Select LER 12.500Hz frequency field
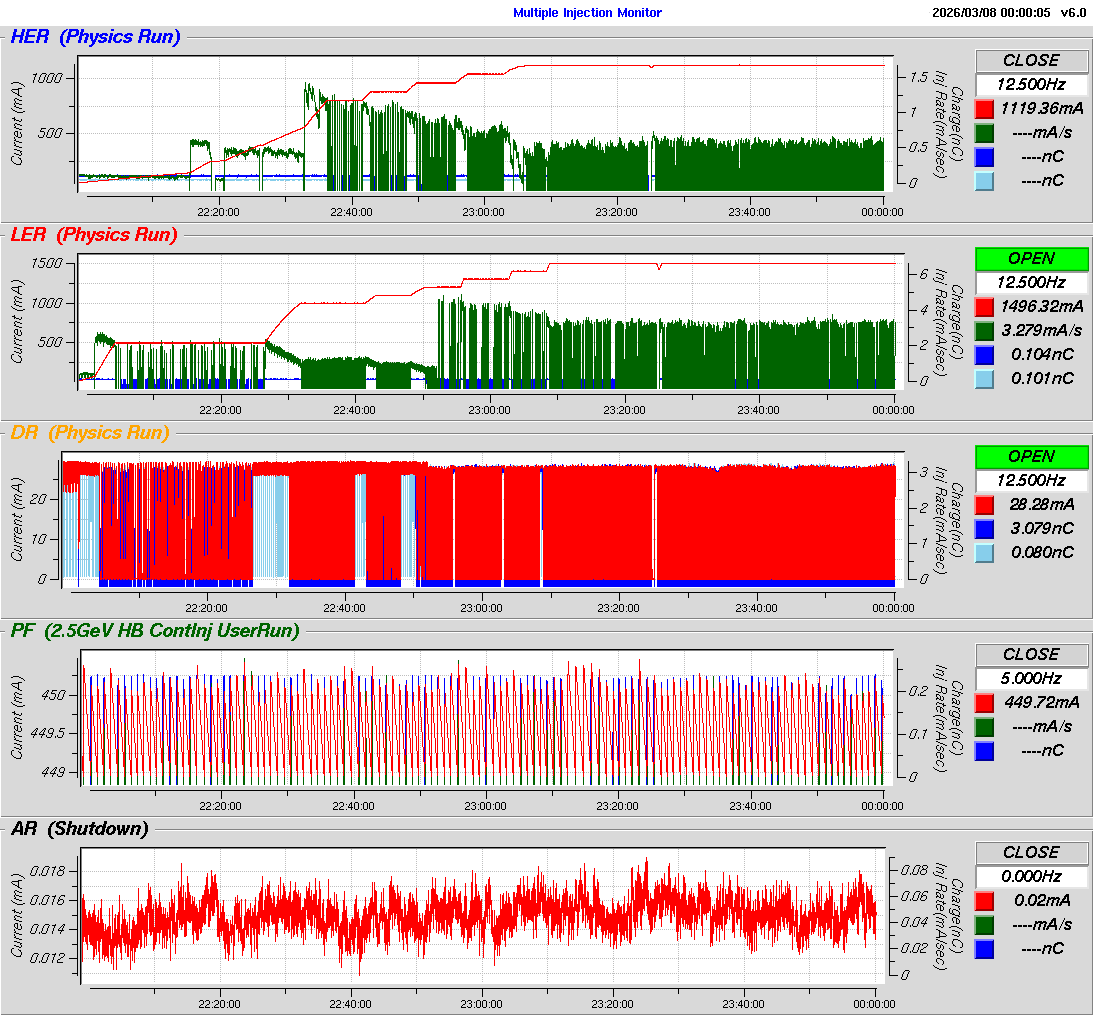This screenshot has height=1015, width=1093. [x=1031, y=282]
